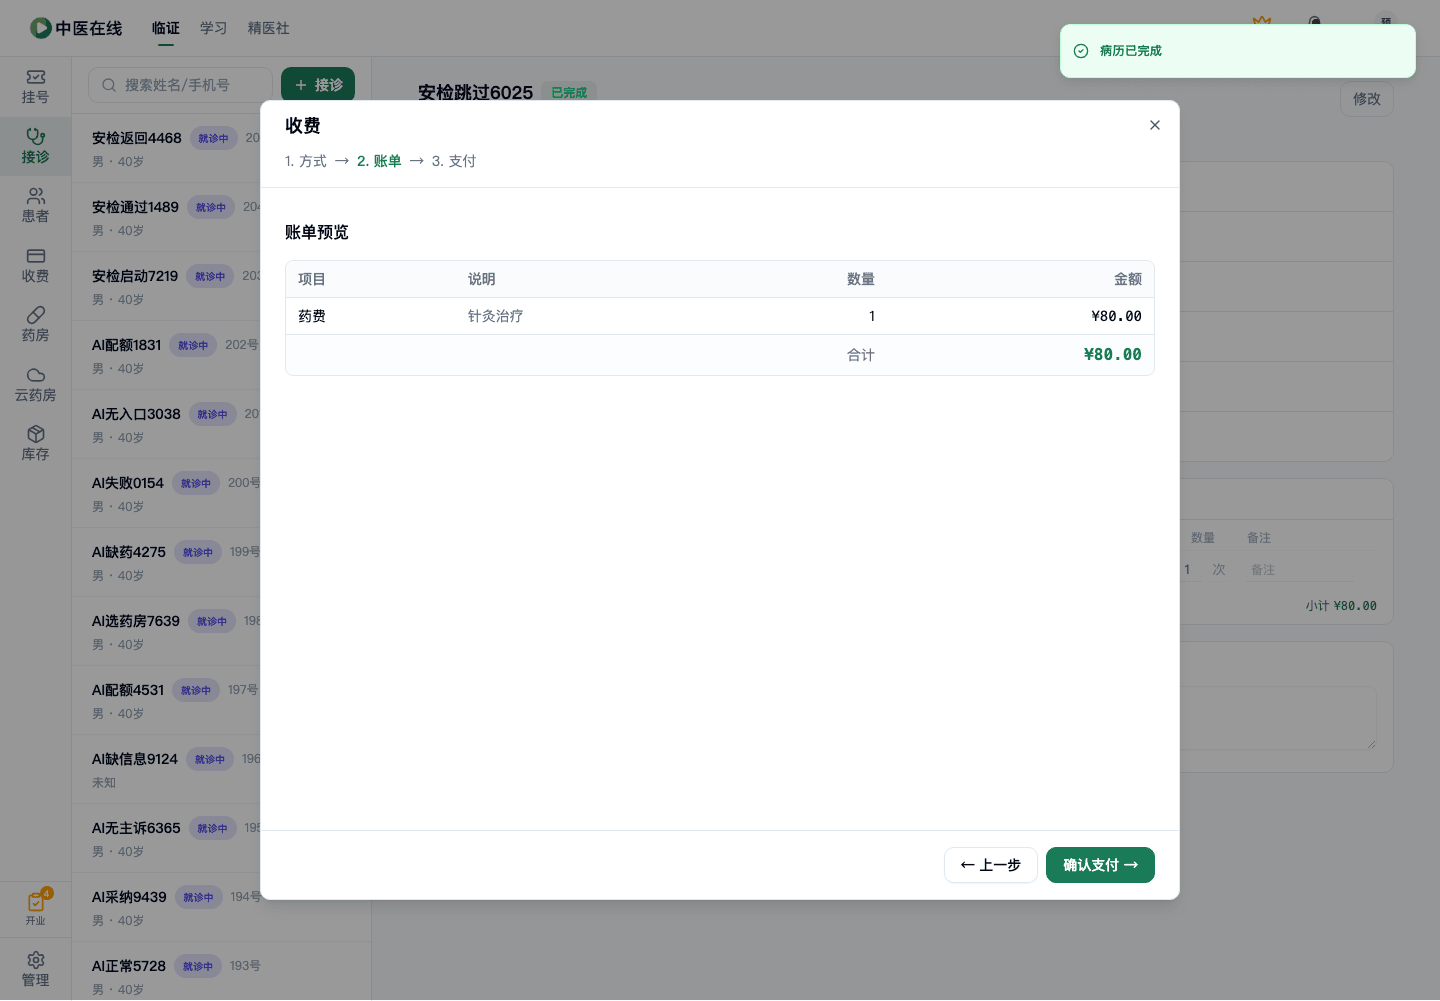
Task: Open the 收费 billing sidebar icon
Action: [35, 266]
